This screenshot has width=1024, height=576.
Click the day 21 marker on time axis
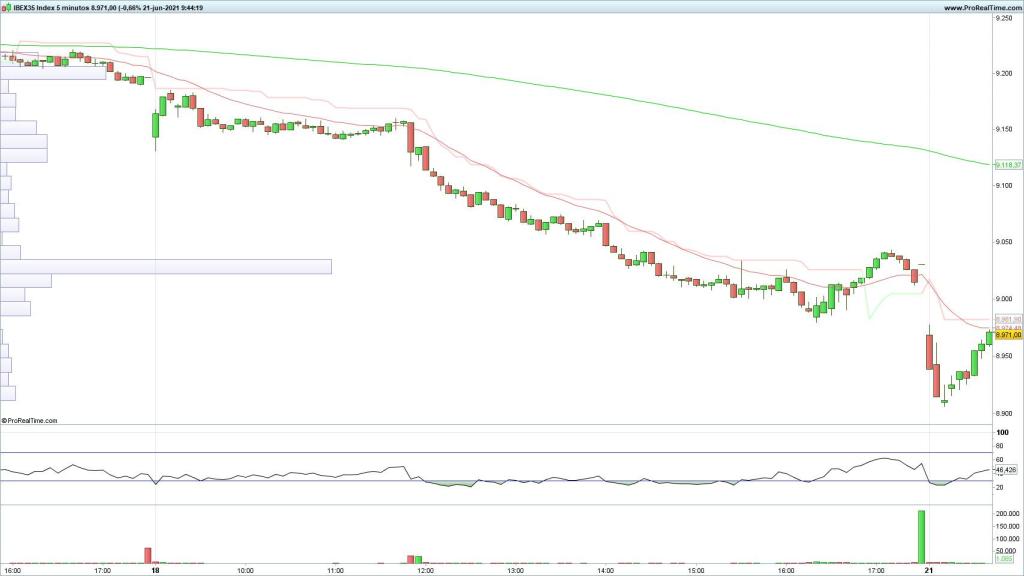pyautogui.click(x=929, y=570)
